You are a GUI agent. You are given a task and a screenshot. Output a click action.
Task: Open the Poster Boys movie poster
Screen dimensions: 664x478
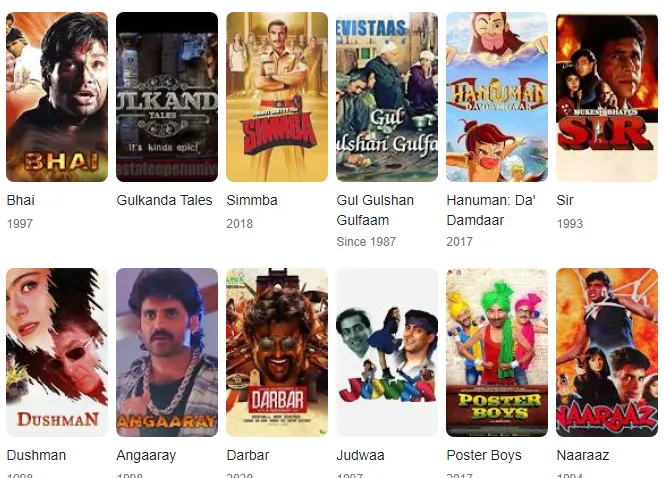[x=497, y=352]
